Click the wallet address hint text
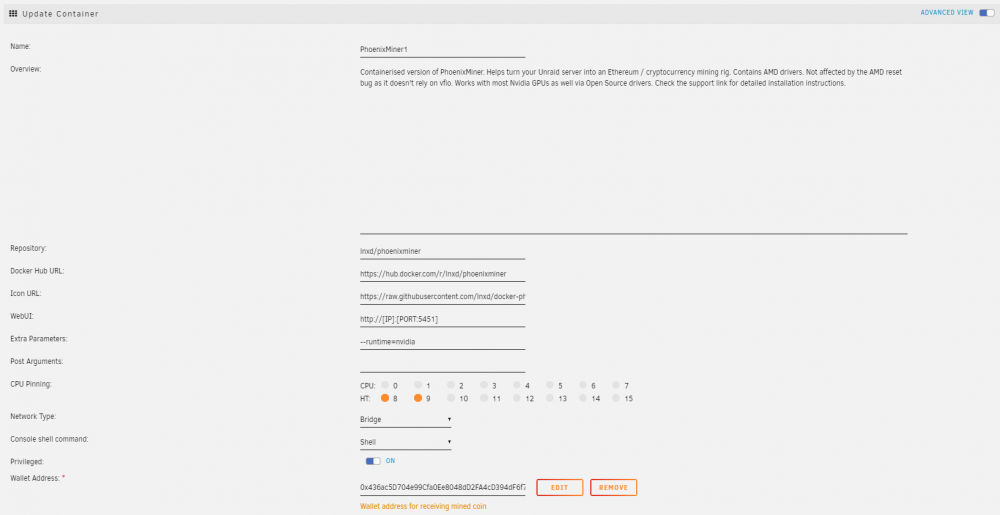The width and height of the screenshot is (1000, 515). 423,506
